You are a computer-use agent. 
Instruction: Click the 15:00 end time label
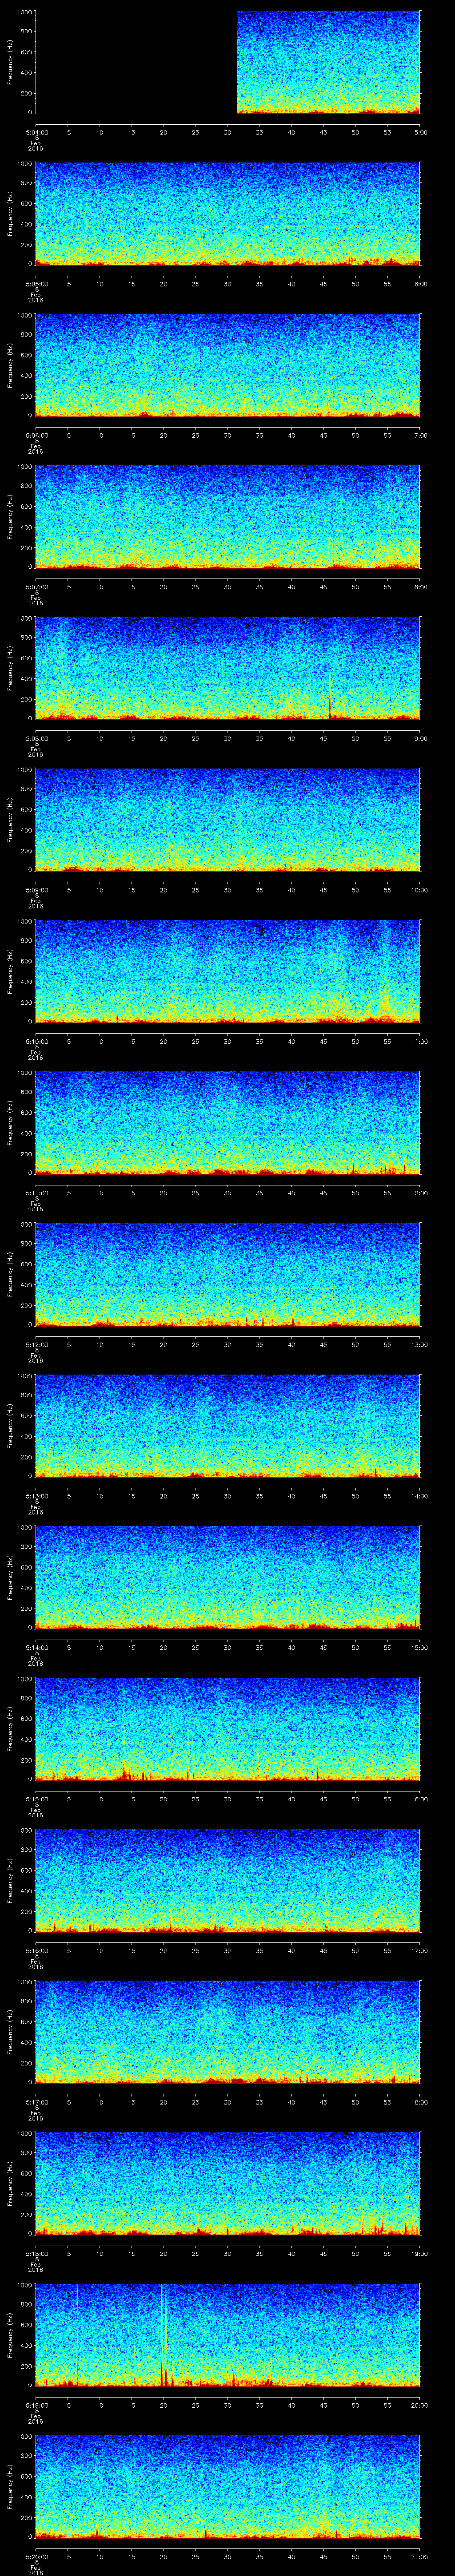pos(420,1647)
